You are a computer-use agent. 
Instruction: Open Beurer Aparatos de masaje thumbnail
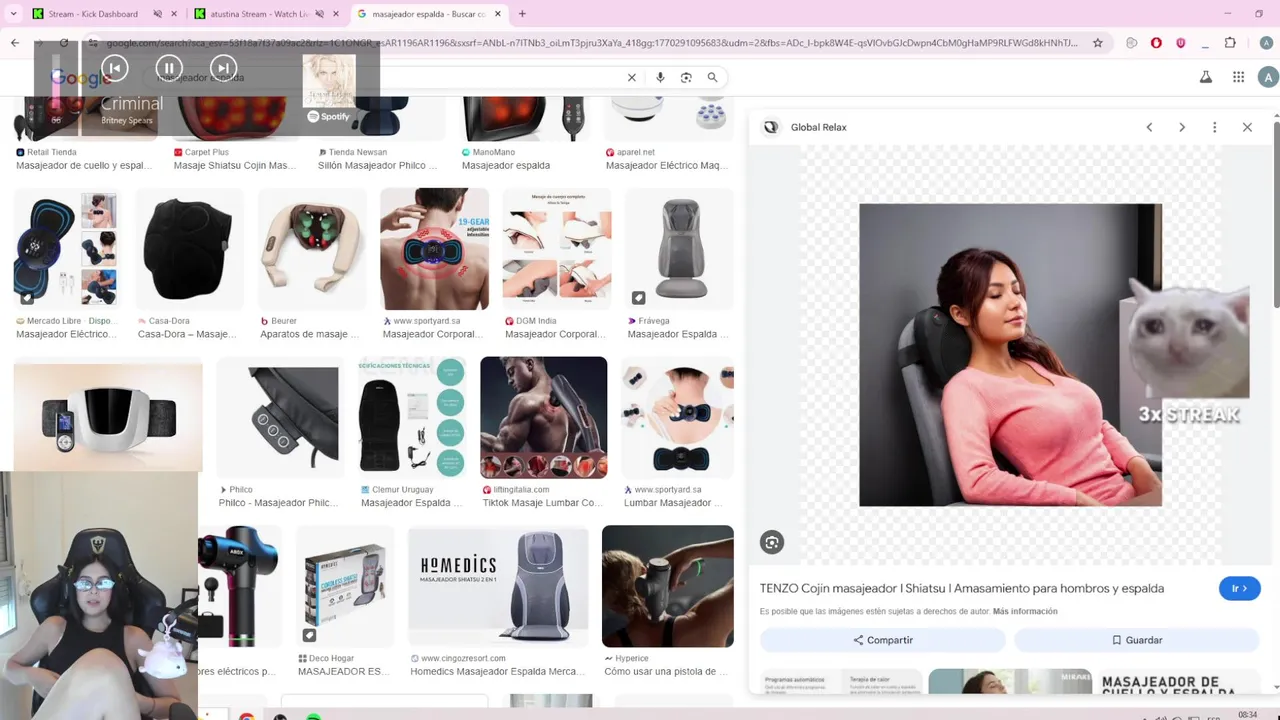click(311, 249)
